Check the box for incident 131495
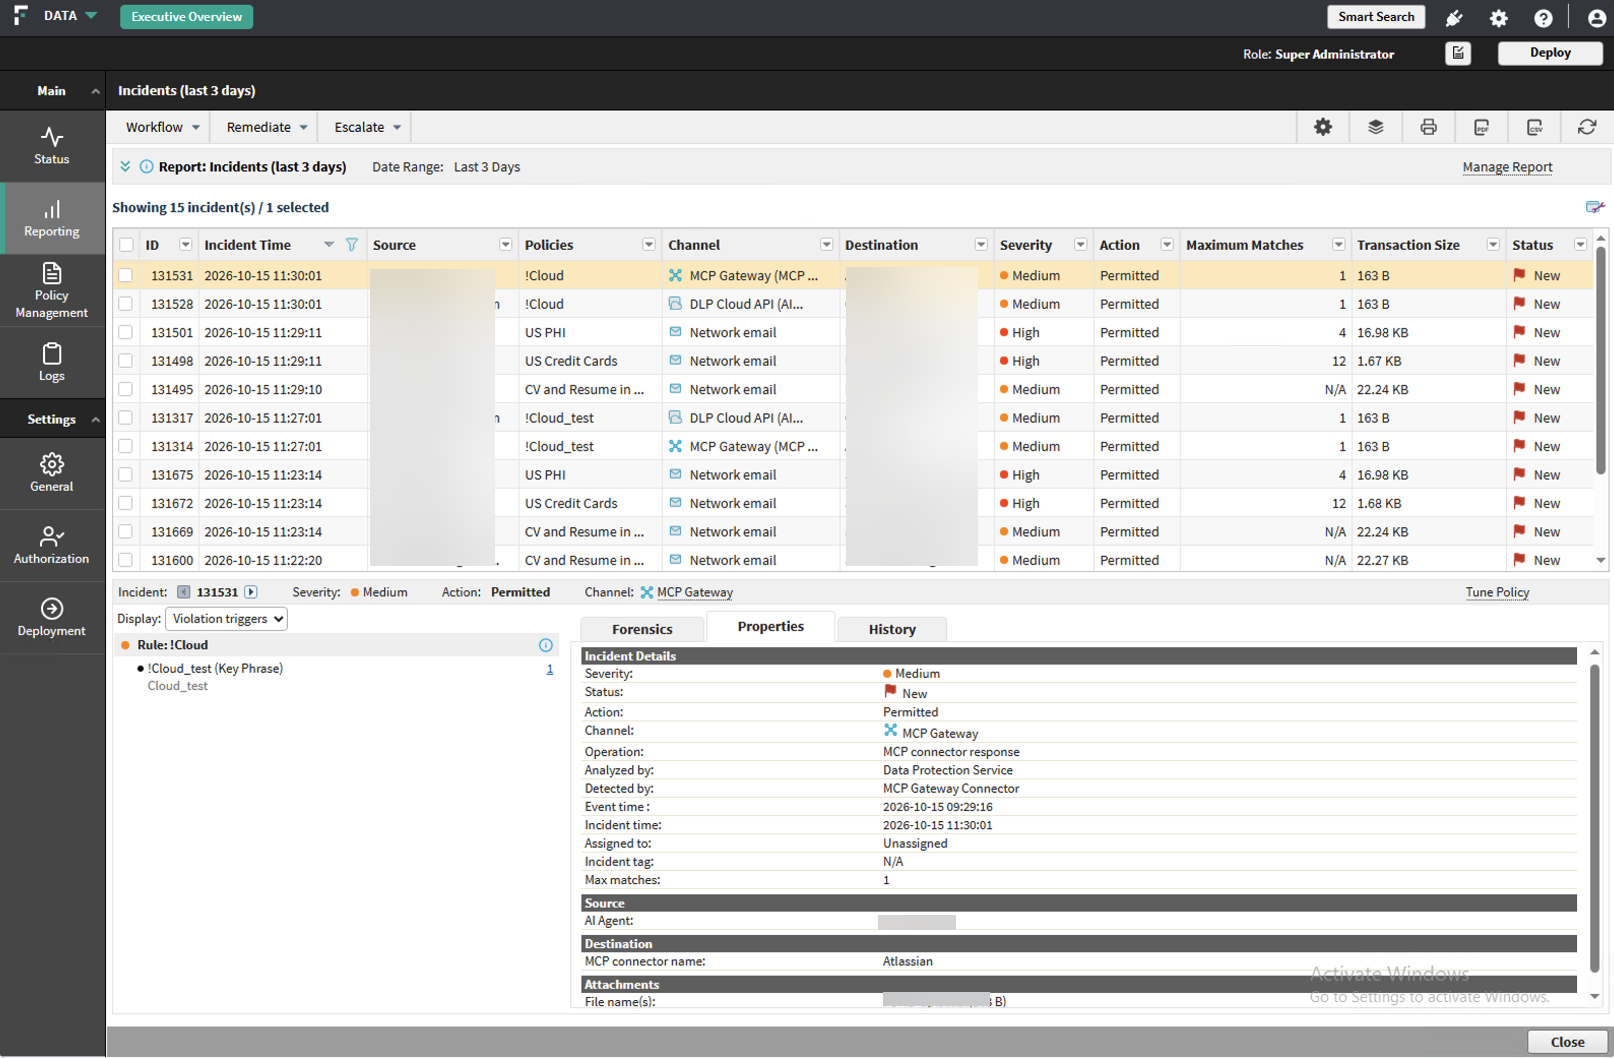This screenshot has height=1058, width=1614. click(125, 389)
